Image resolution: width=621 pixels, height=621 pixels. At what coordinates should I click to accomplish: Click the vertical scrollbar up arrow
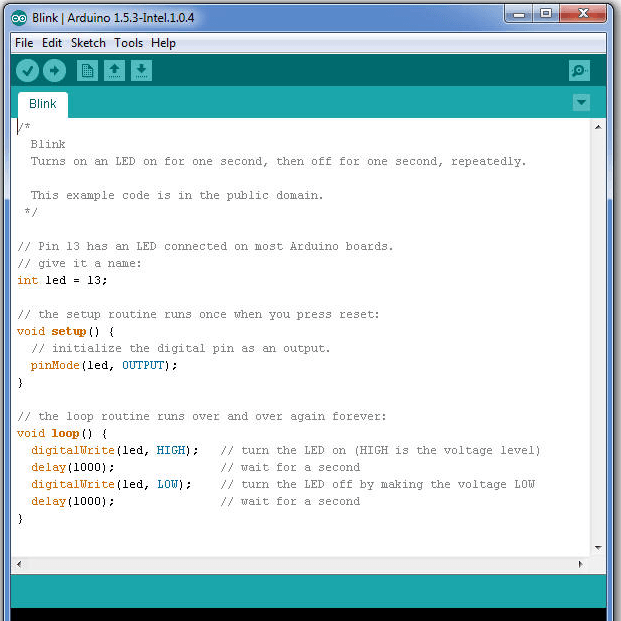click(598, 127)
